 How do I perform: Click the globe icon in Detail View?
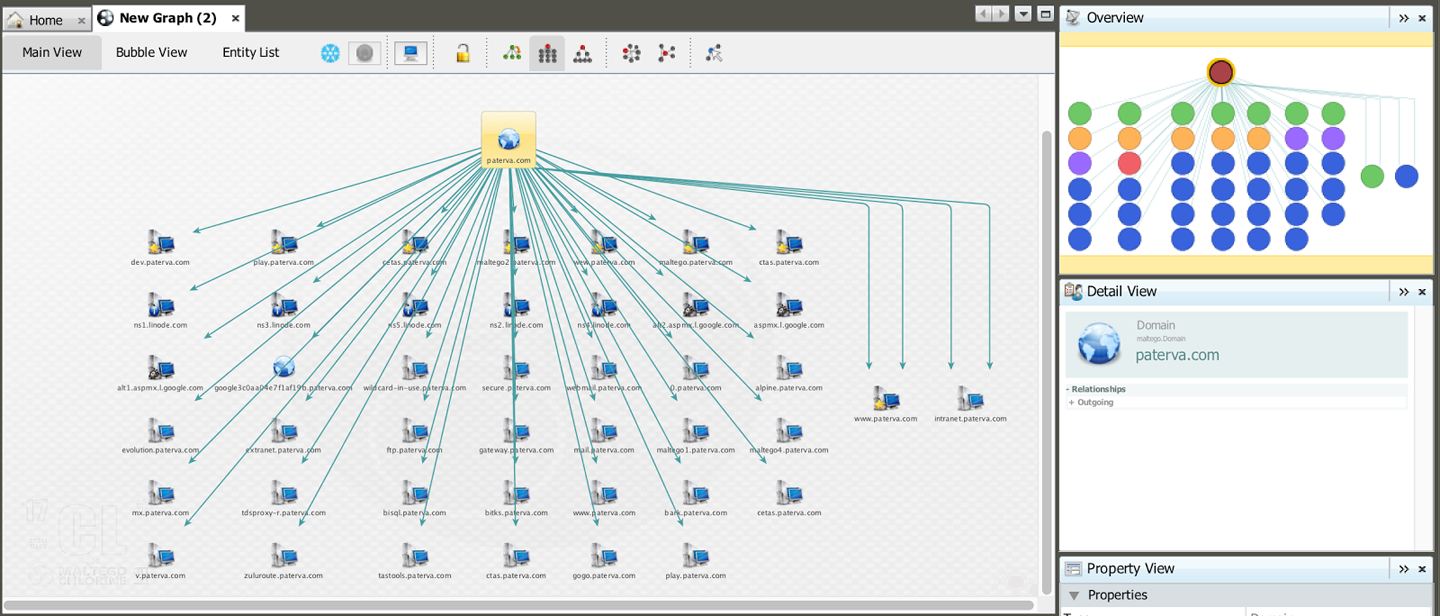[1099, 343]
